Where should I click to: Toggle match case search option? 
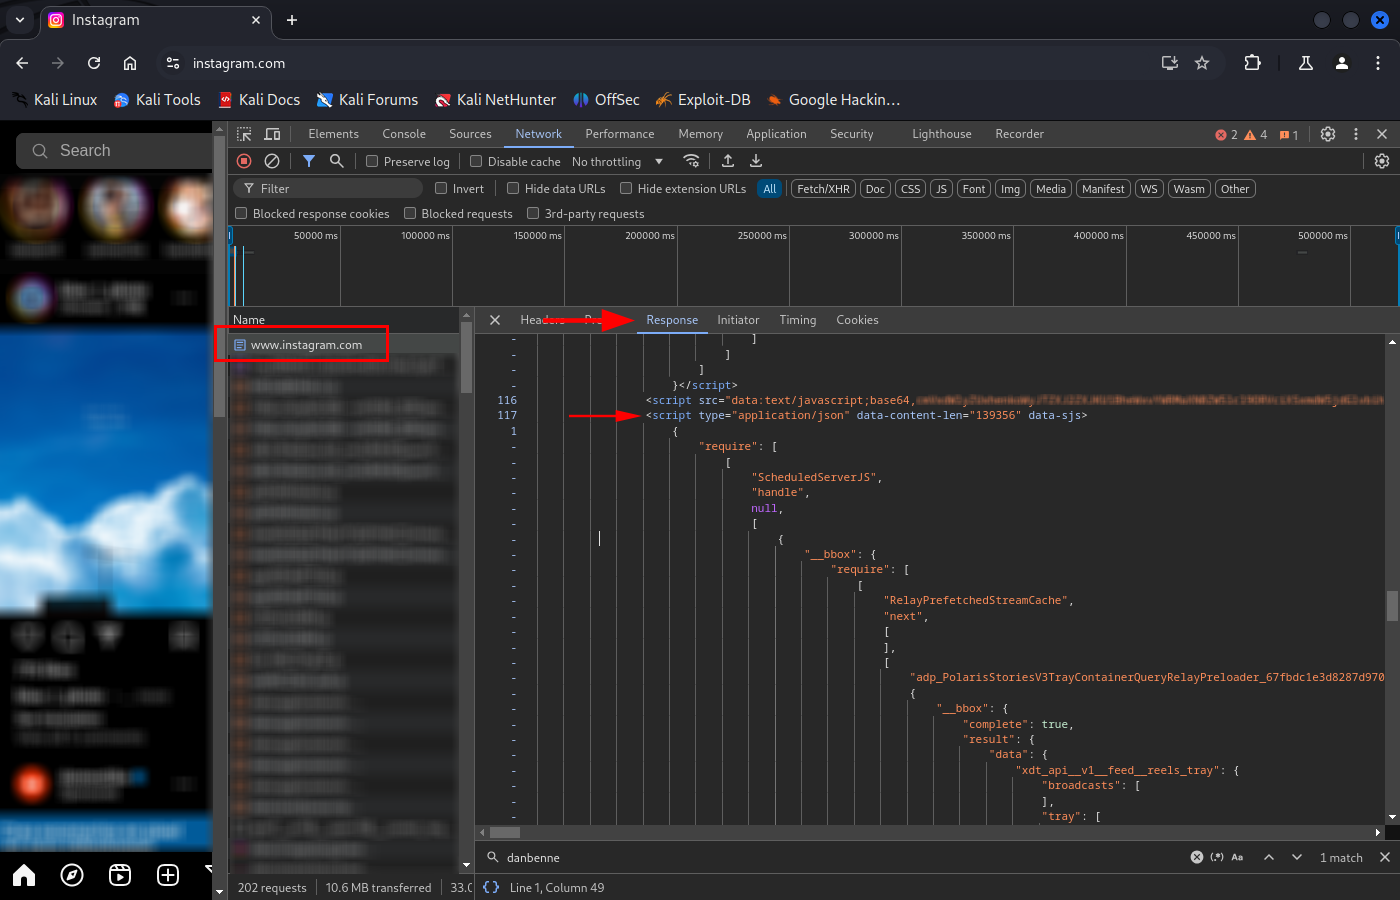(1237, 857)
